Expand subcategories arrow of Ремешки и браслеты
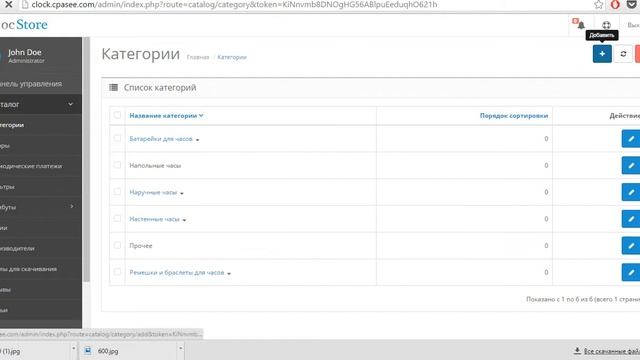Image resolution: width=640 pixels, height=360 pixels. click(229, 273)
